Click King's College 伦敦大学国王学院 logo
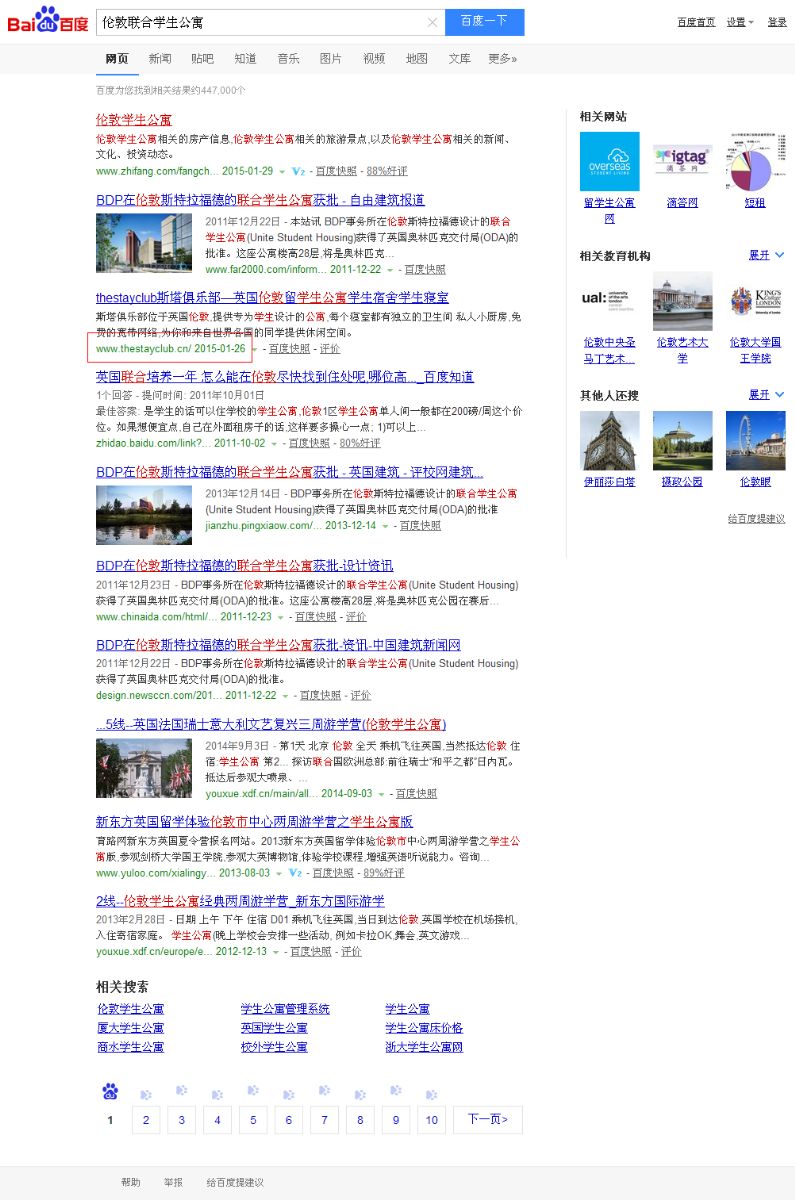Screen dimensions: 795x1200 pyautogui.click(x=756, y=301)
